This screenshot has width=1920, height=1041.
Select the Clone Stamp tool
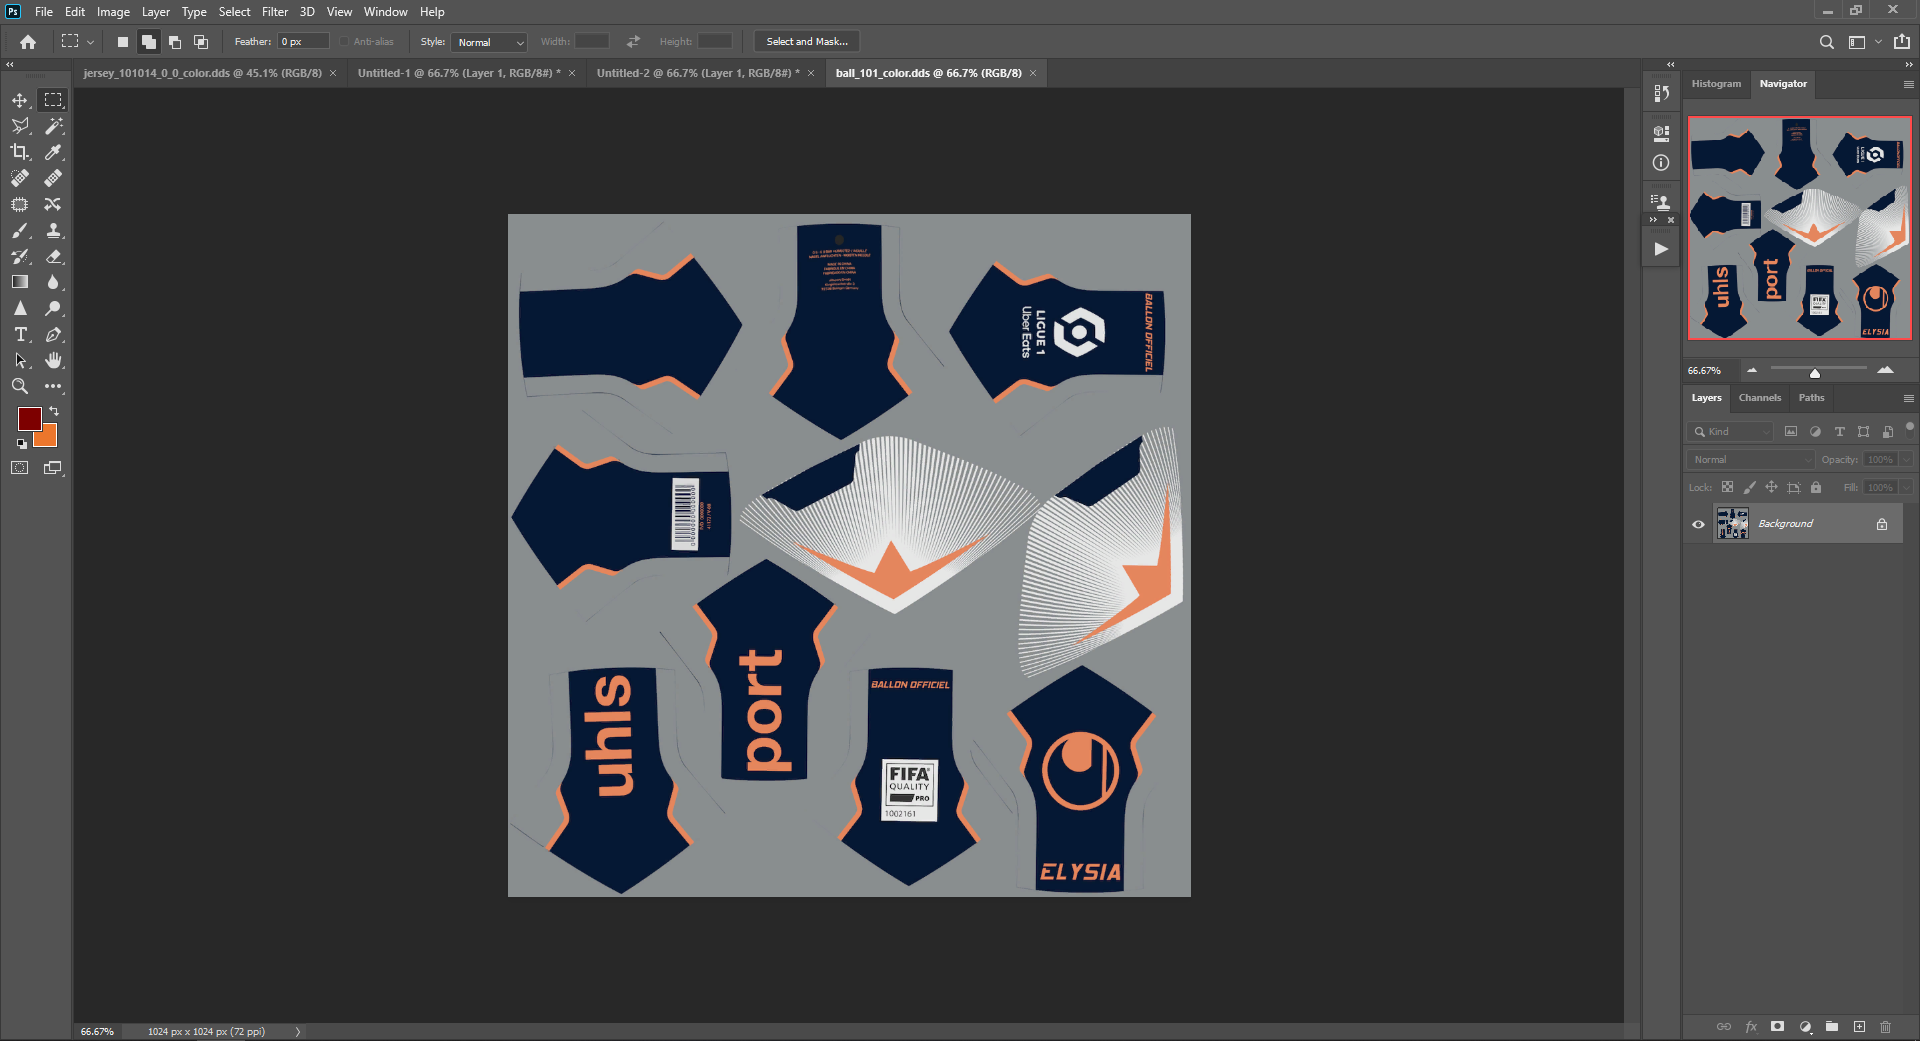click(x=53, y=230)
